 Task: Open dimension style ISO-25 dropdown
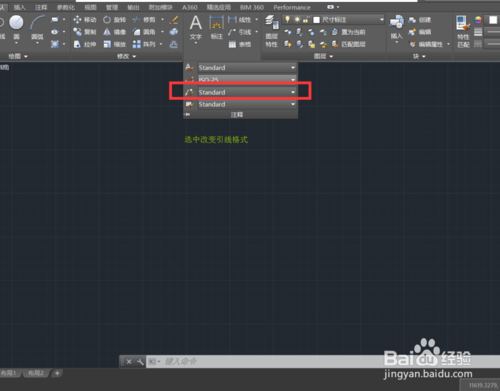point(247,79)
